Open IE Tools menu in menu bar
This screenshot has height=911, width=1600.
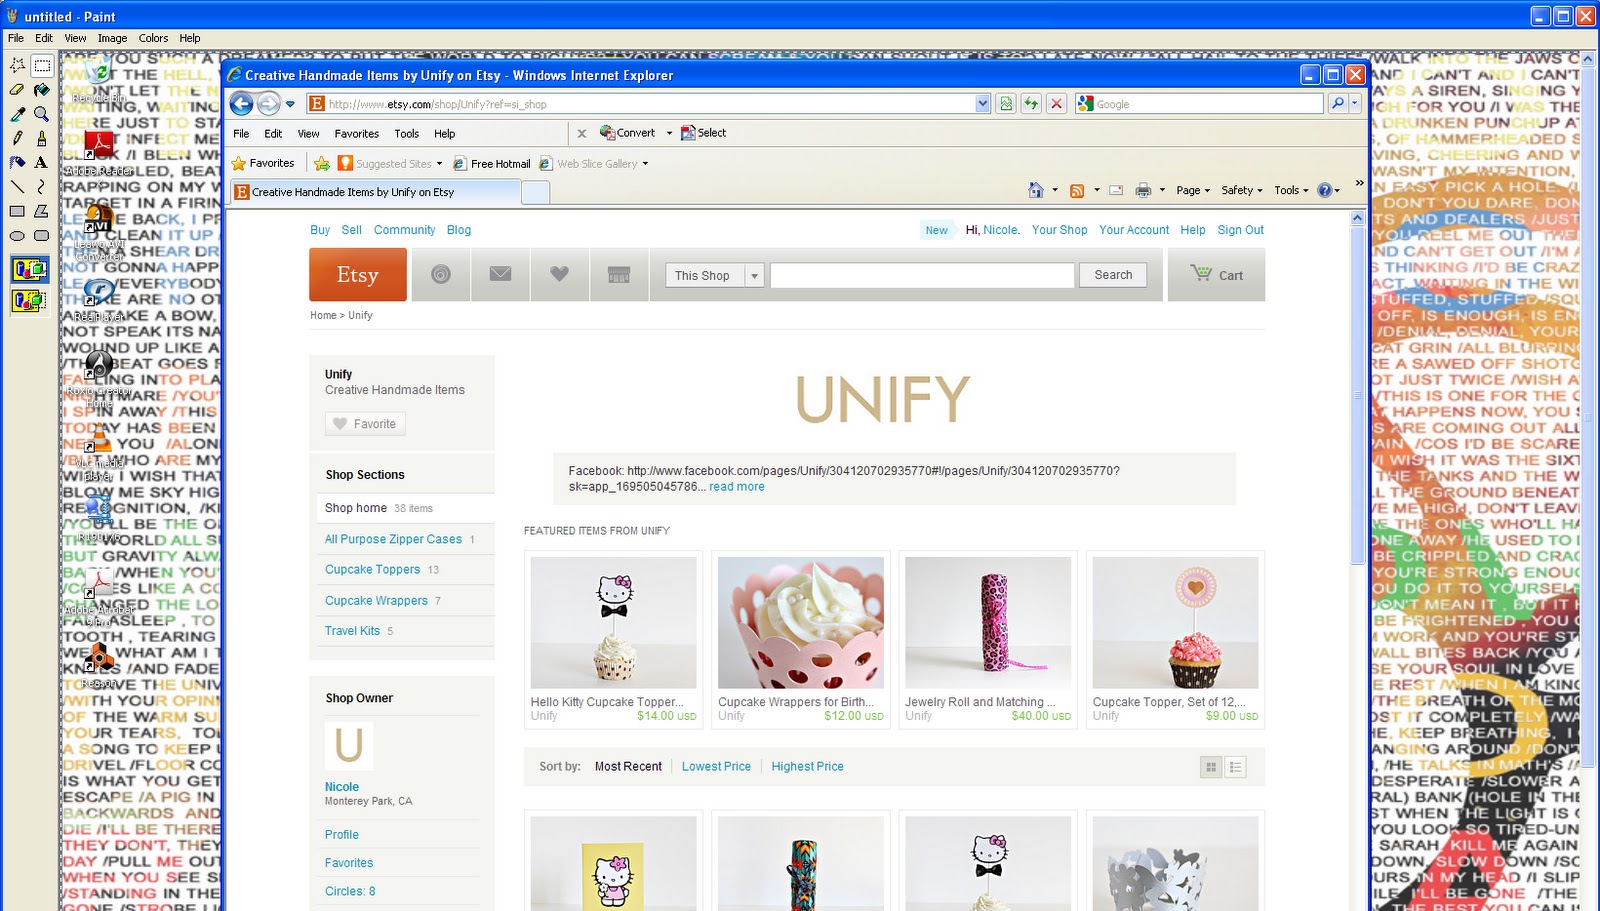407,133
